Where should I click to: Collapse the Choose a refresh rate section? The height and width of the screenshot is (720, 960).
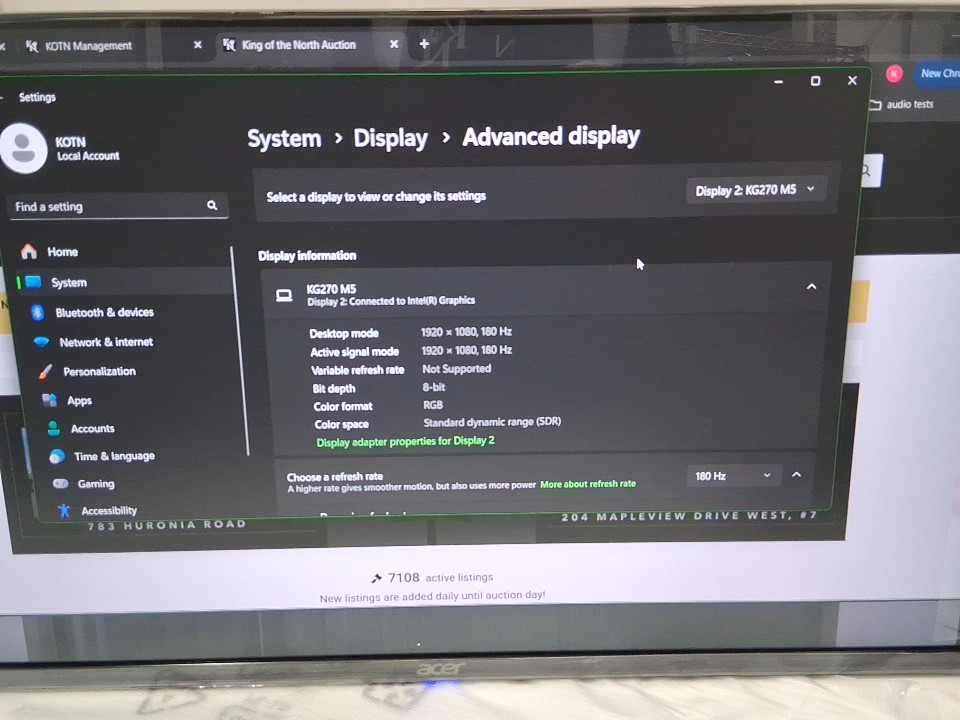point(796,475)
